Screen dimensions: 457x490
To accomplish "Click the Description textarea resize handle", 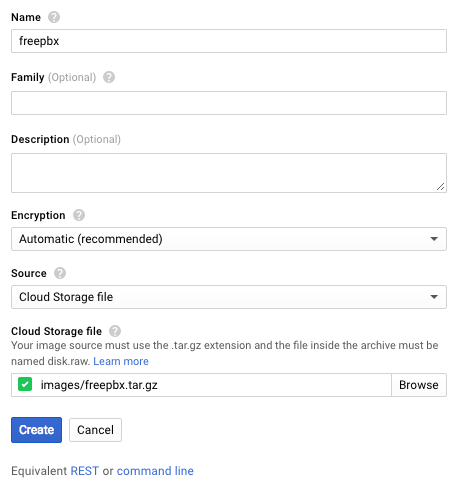I will coord(441,187).
